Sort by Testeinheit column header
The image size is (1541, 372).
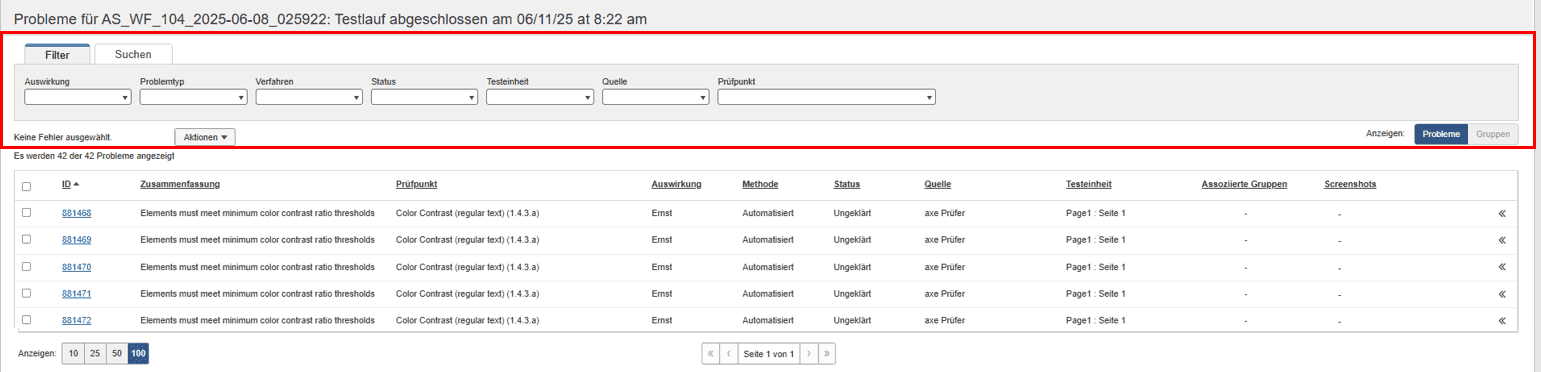1089,185
